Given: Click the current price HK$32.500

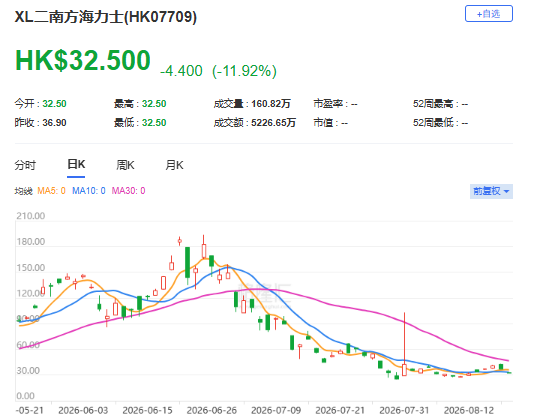Looking at the screenshot, I should [83, 60].
